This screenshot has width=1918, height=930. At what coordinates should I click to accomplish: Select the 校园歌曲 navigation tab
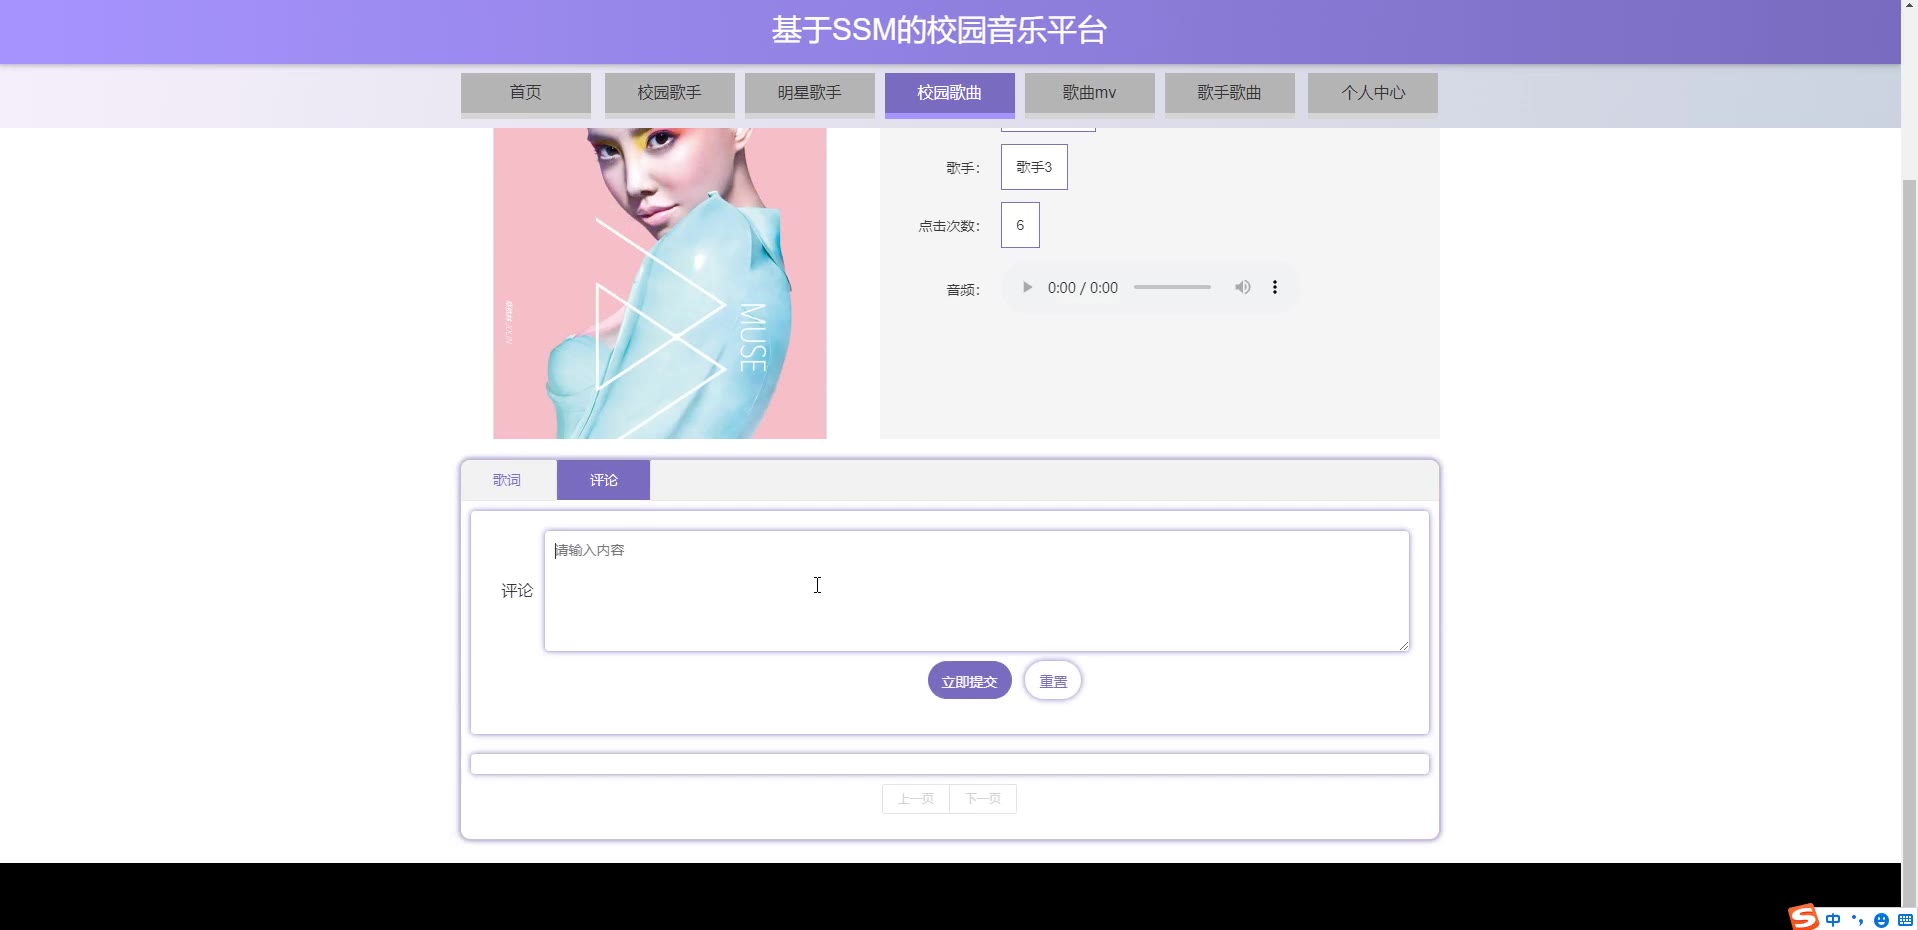(950, 93)
